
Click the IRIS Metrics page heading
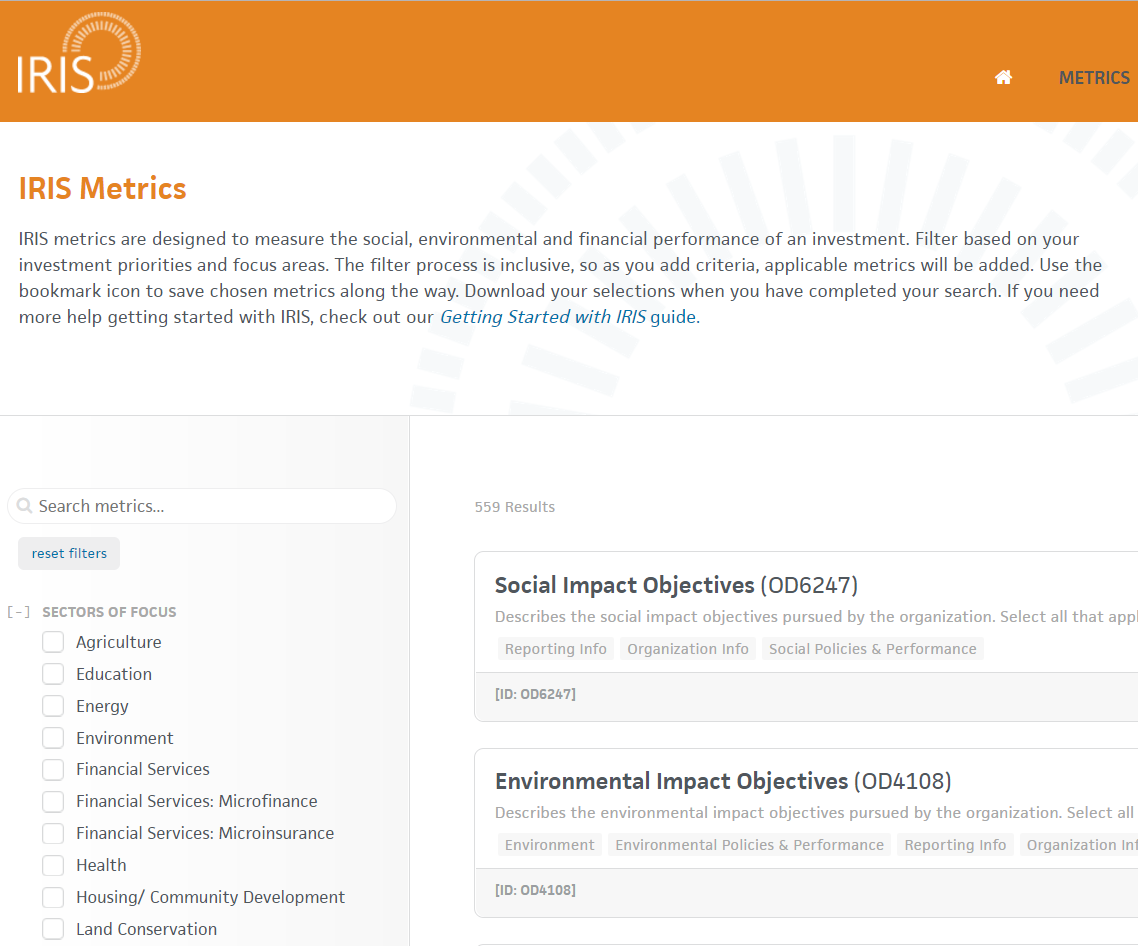[x=102, y=188]
